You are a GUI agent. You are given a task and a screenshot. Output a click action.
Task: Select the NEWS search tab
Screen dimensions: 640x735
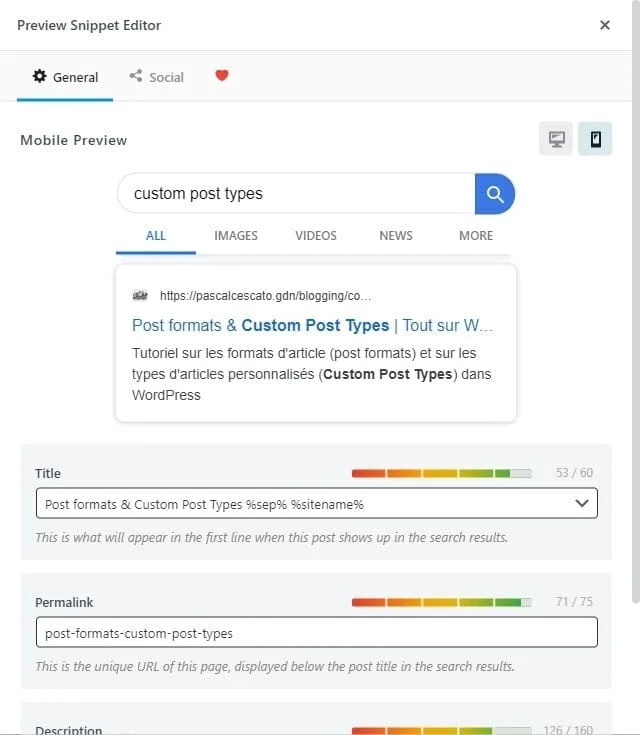(396, 236)
